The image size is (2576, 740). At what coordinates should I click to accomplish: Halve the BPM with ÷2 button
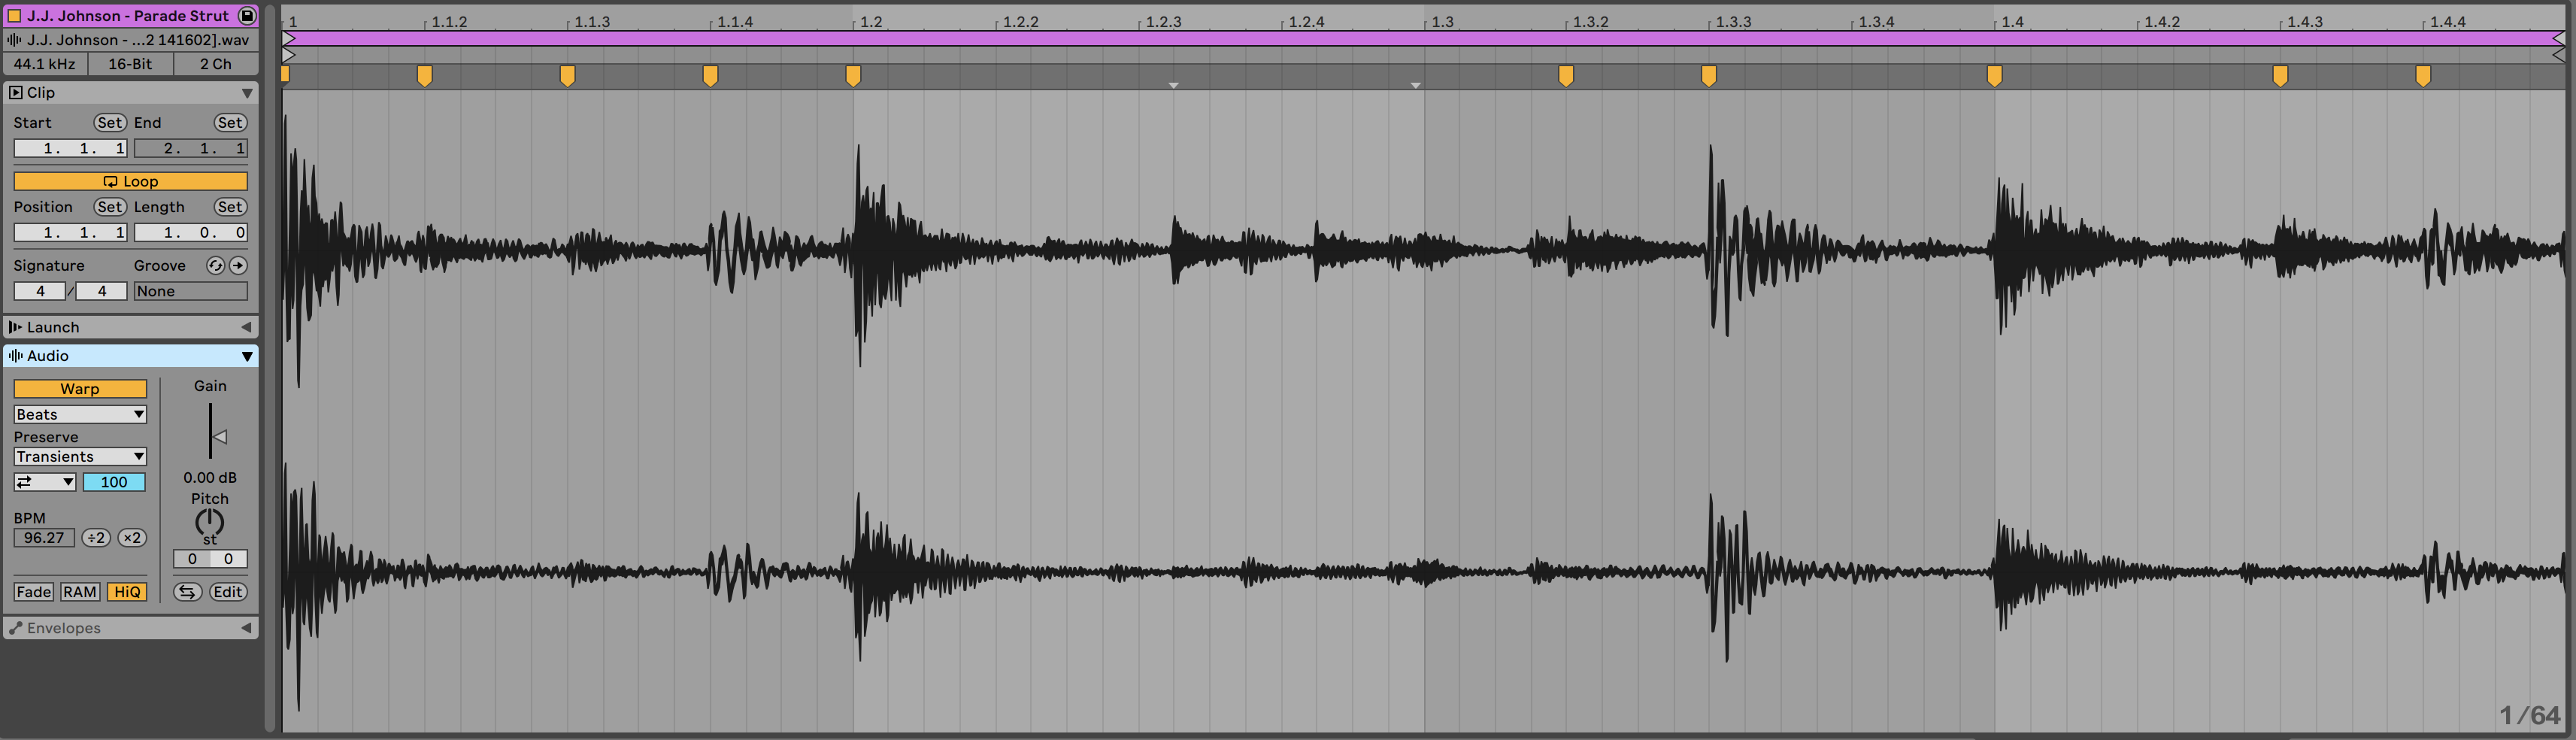point(96,538)
